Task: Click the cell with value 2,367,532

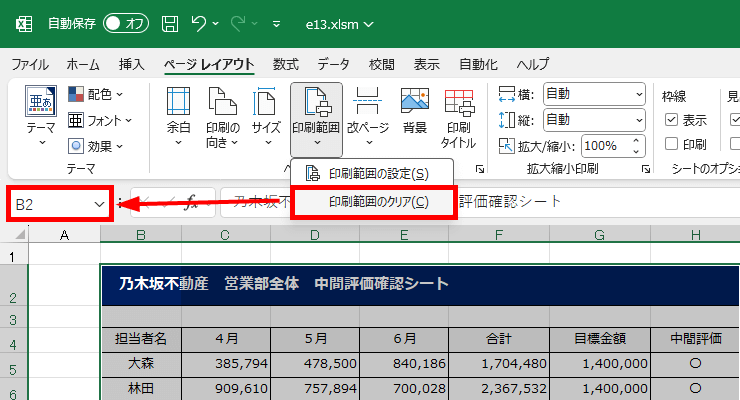Action: (499, 389)
